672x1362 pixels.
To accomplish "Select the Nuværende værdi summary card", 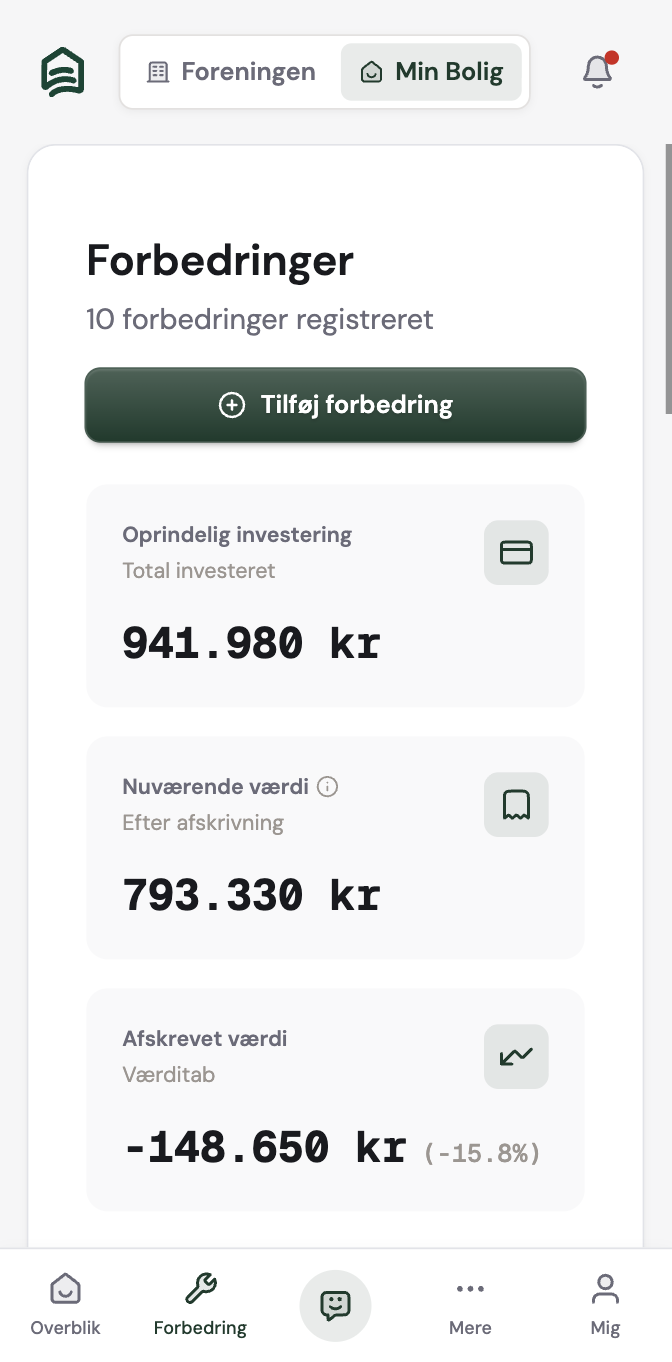I will coord(335,848).
